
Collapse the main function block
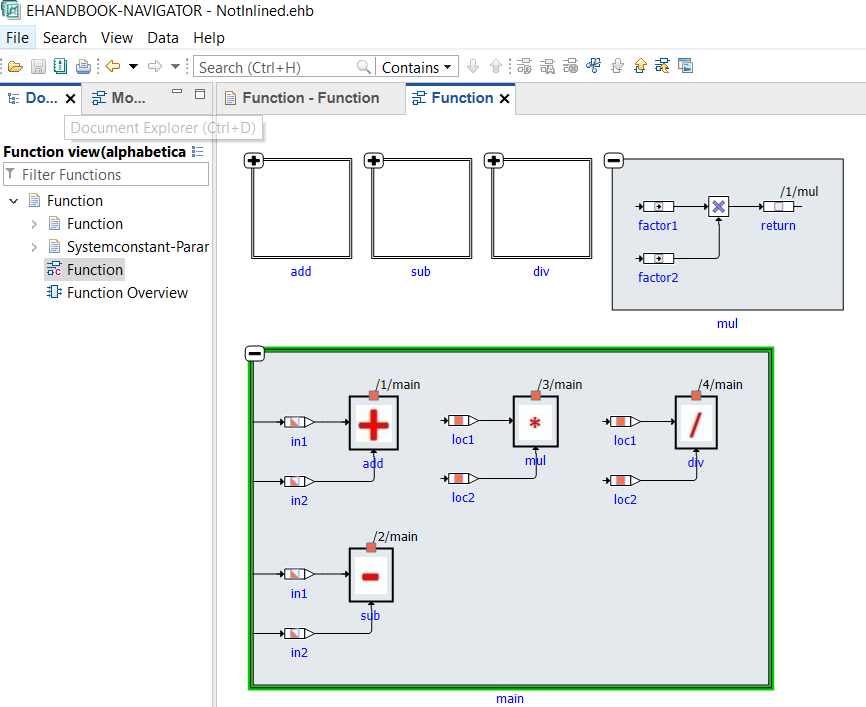pyautogui.click(x=254, y=353)
